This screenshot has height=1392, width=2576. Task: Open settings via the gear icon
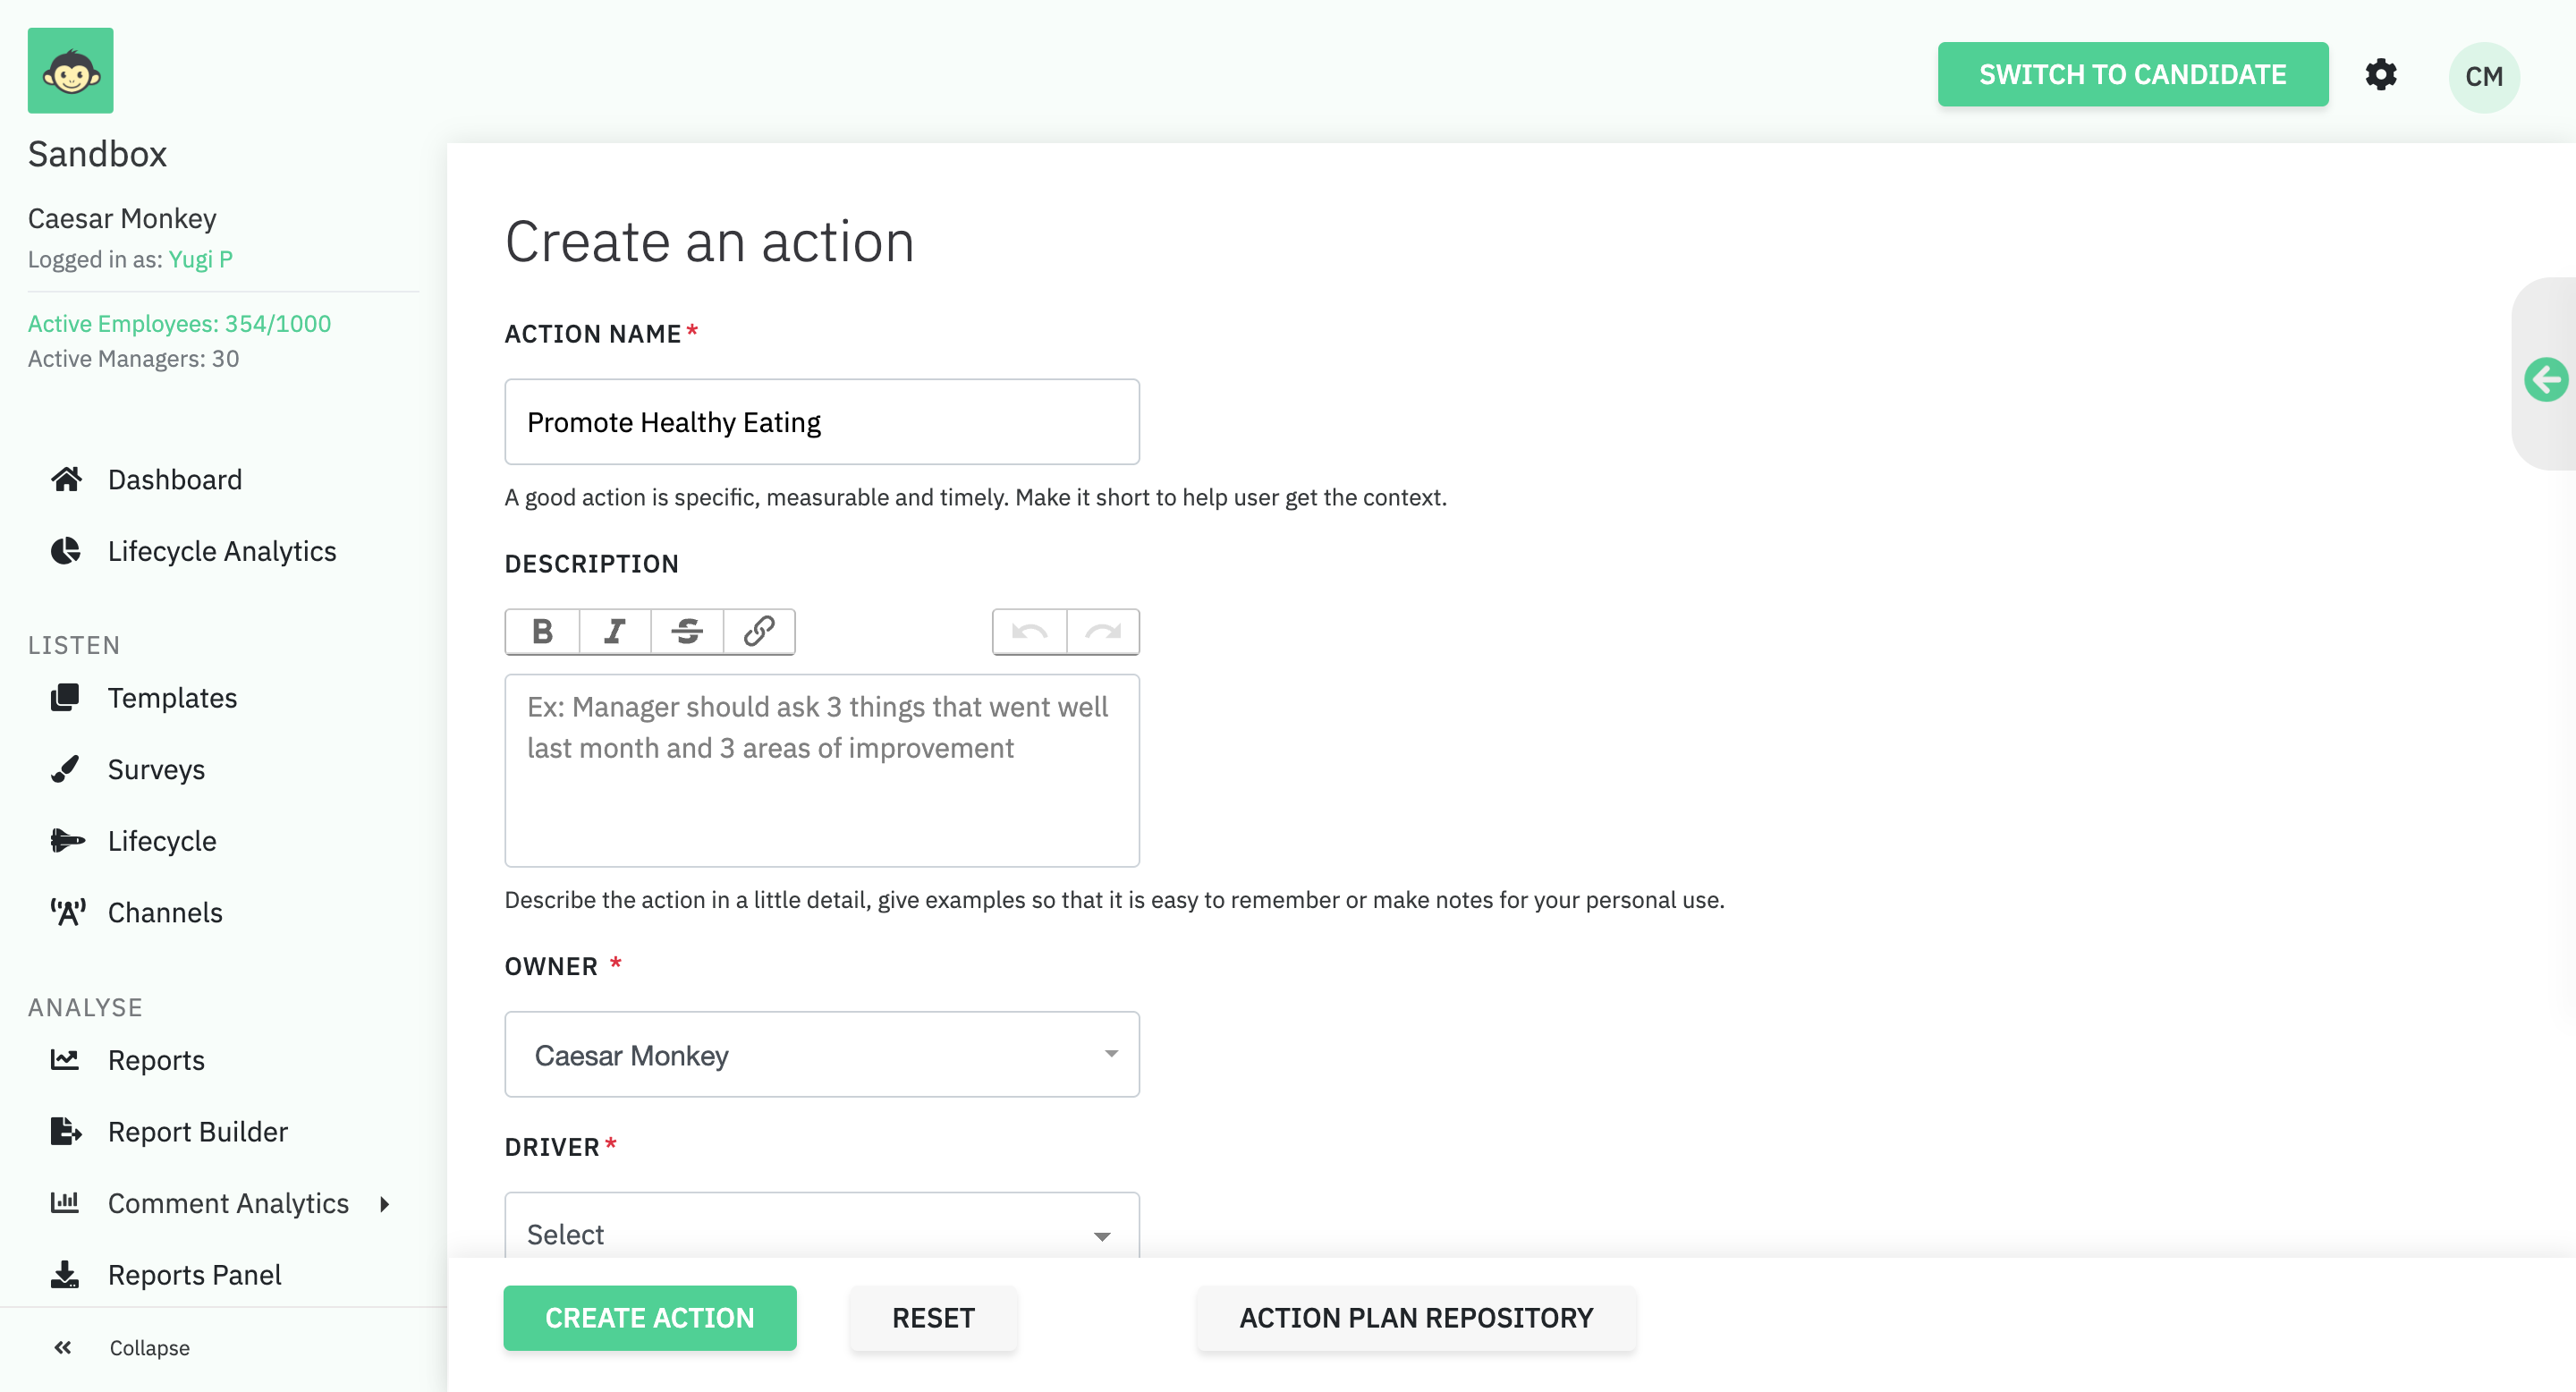(2380, 75)
